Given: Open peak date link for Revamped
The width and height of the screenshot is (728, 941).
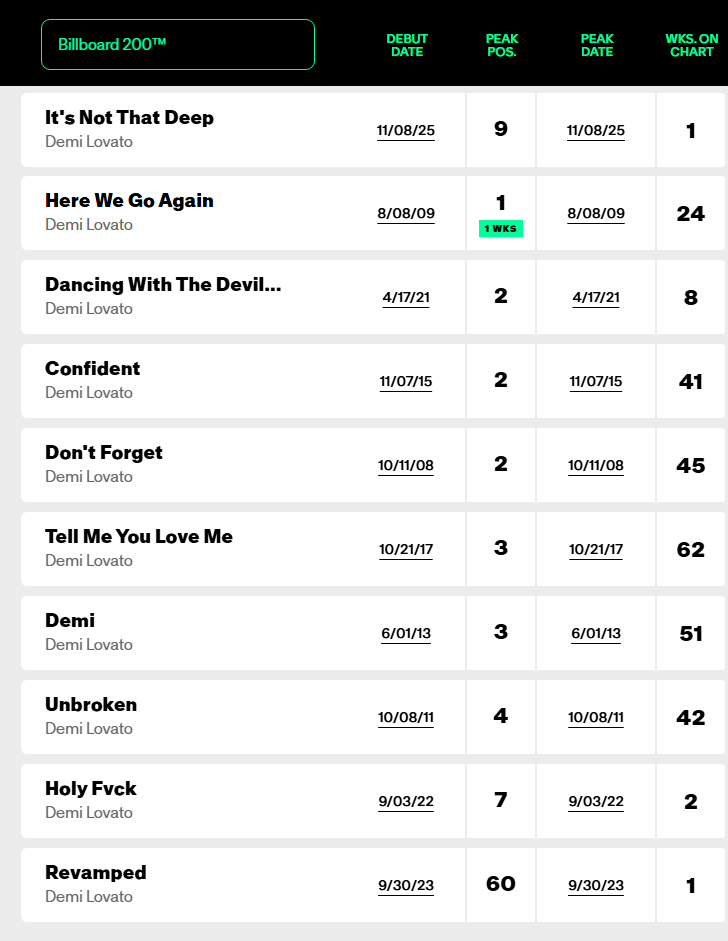Looking at the screenshot, I should coord(596,886).
